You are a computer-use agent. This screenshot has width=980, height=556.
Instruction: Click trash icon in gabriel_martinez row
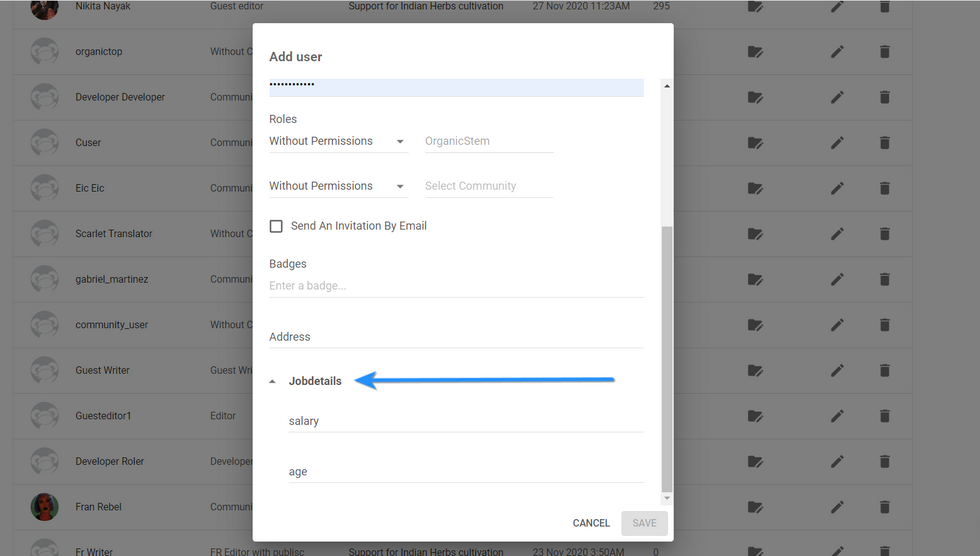click(x=884, y=280)
